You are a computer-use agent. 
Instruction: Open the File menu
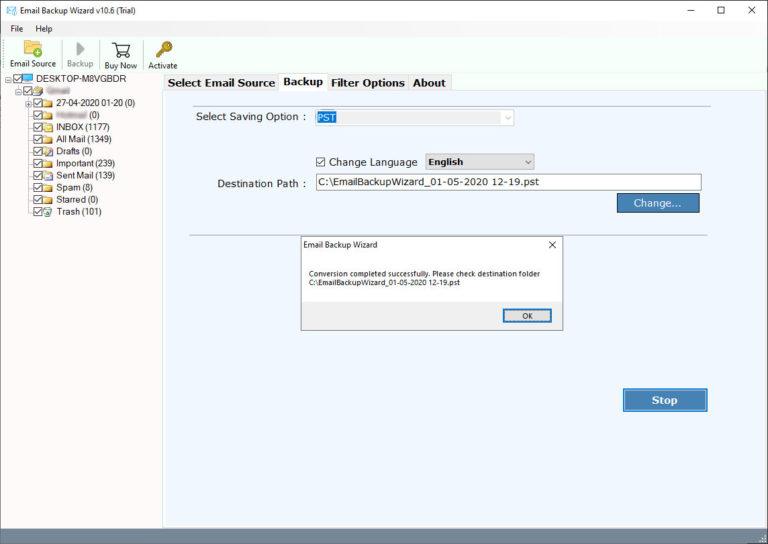pyautogui.click(x=17, y=29)
